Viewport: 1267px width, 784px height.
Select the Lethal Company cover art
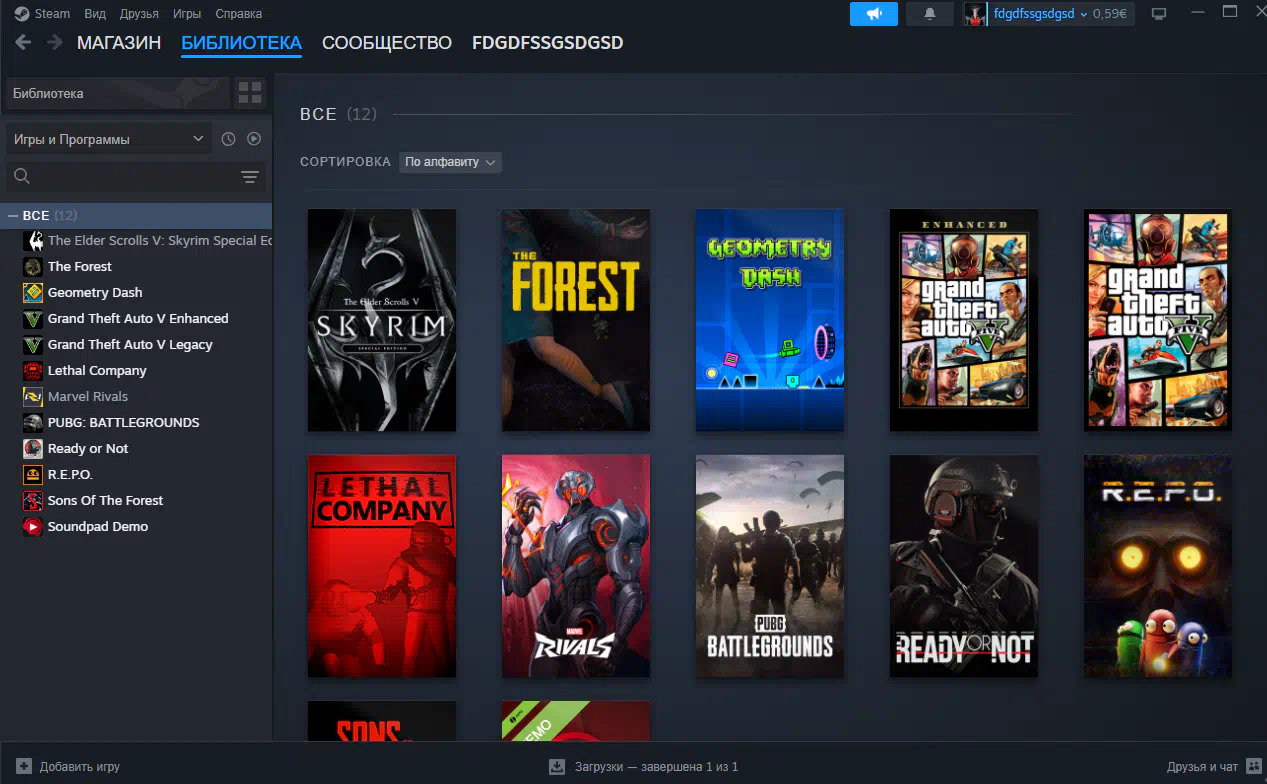click(382, 566)
